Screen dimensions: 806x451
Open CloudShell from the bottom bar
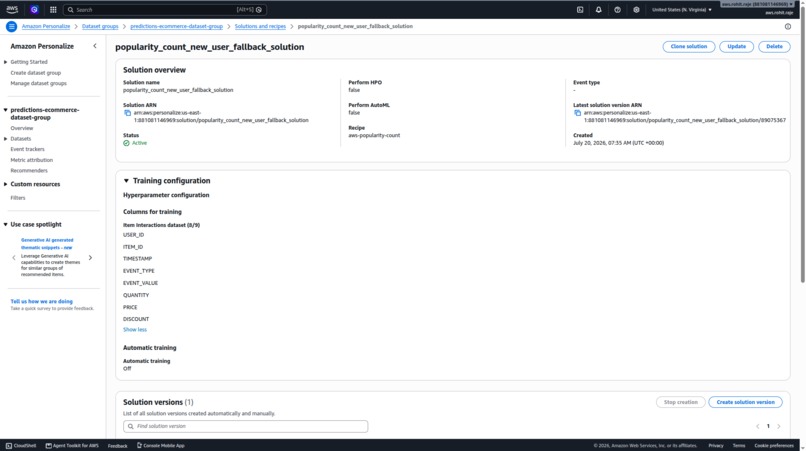21,445
